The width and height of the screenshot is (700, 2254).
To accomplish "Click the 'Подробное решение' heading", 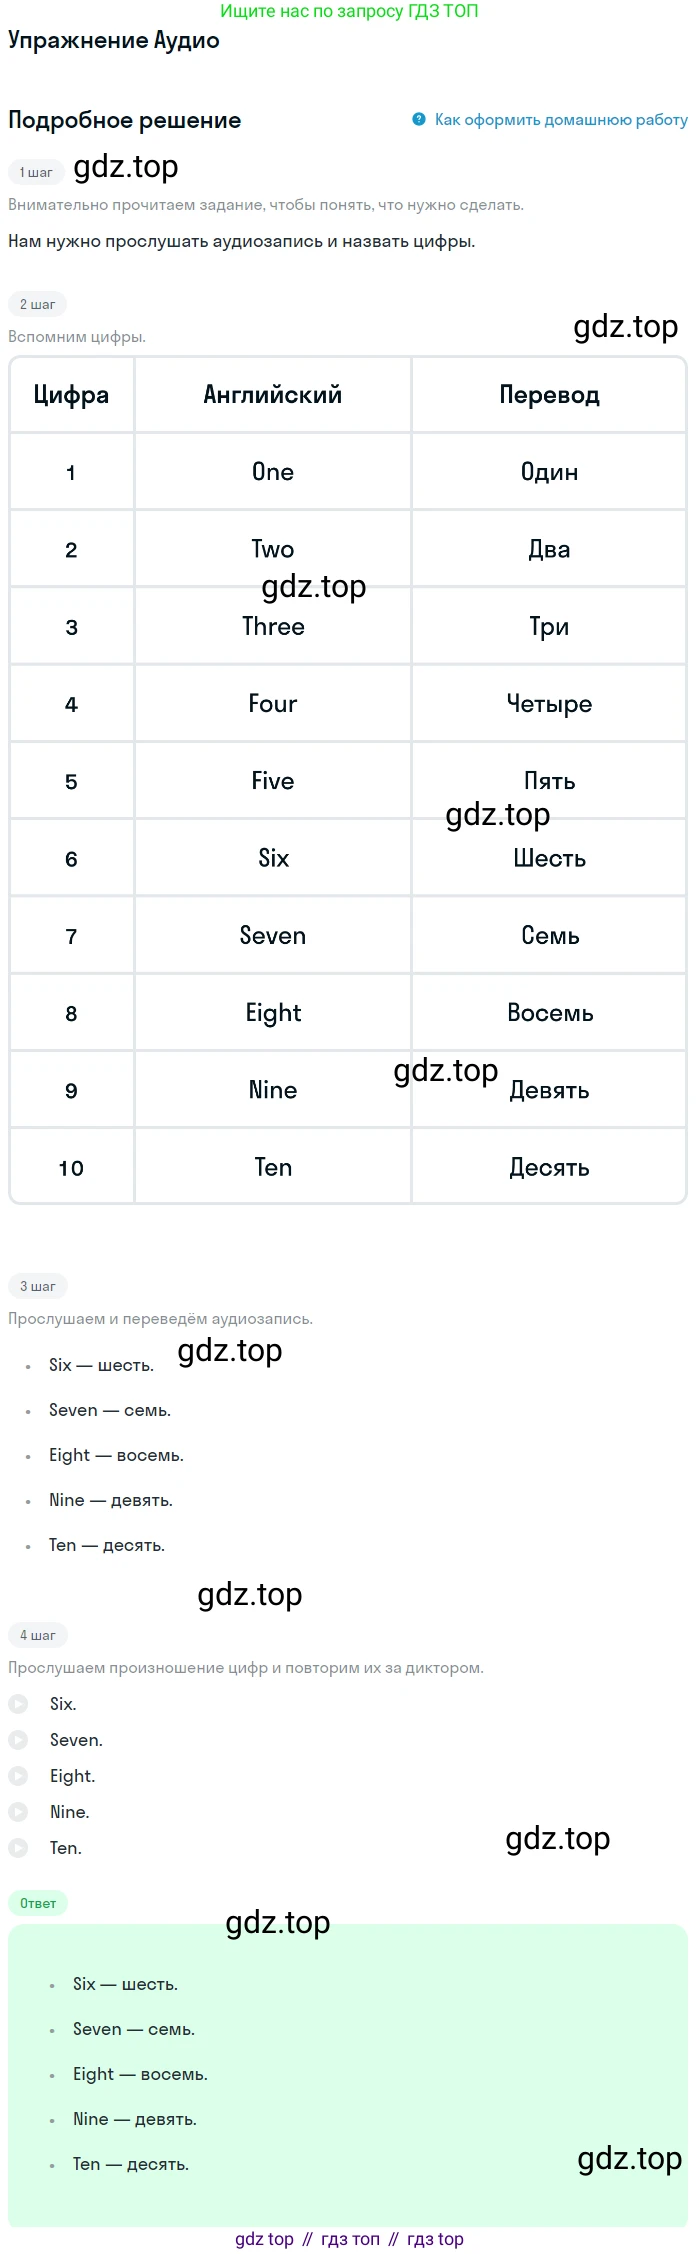I will coord(125,120).
